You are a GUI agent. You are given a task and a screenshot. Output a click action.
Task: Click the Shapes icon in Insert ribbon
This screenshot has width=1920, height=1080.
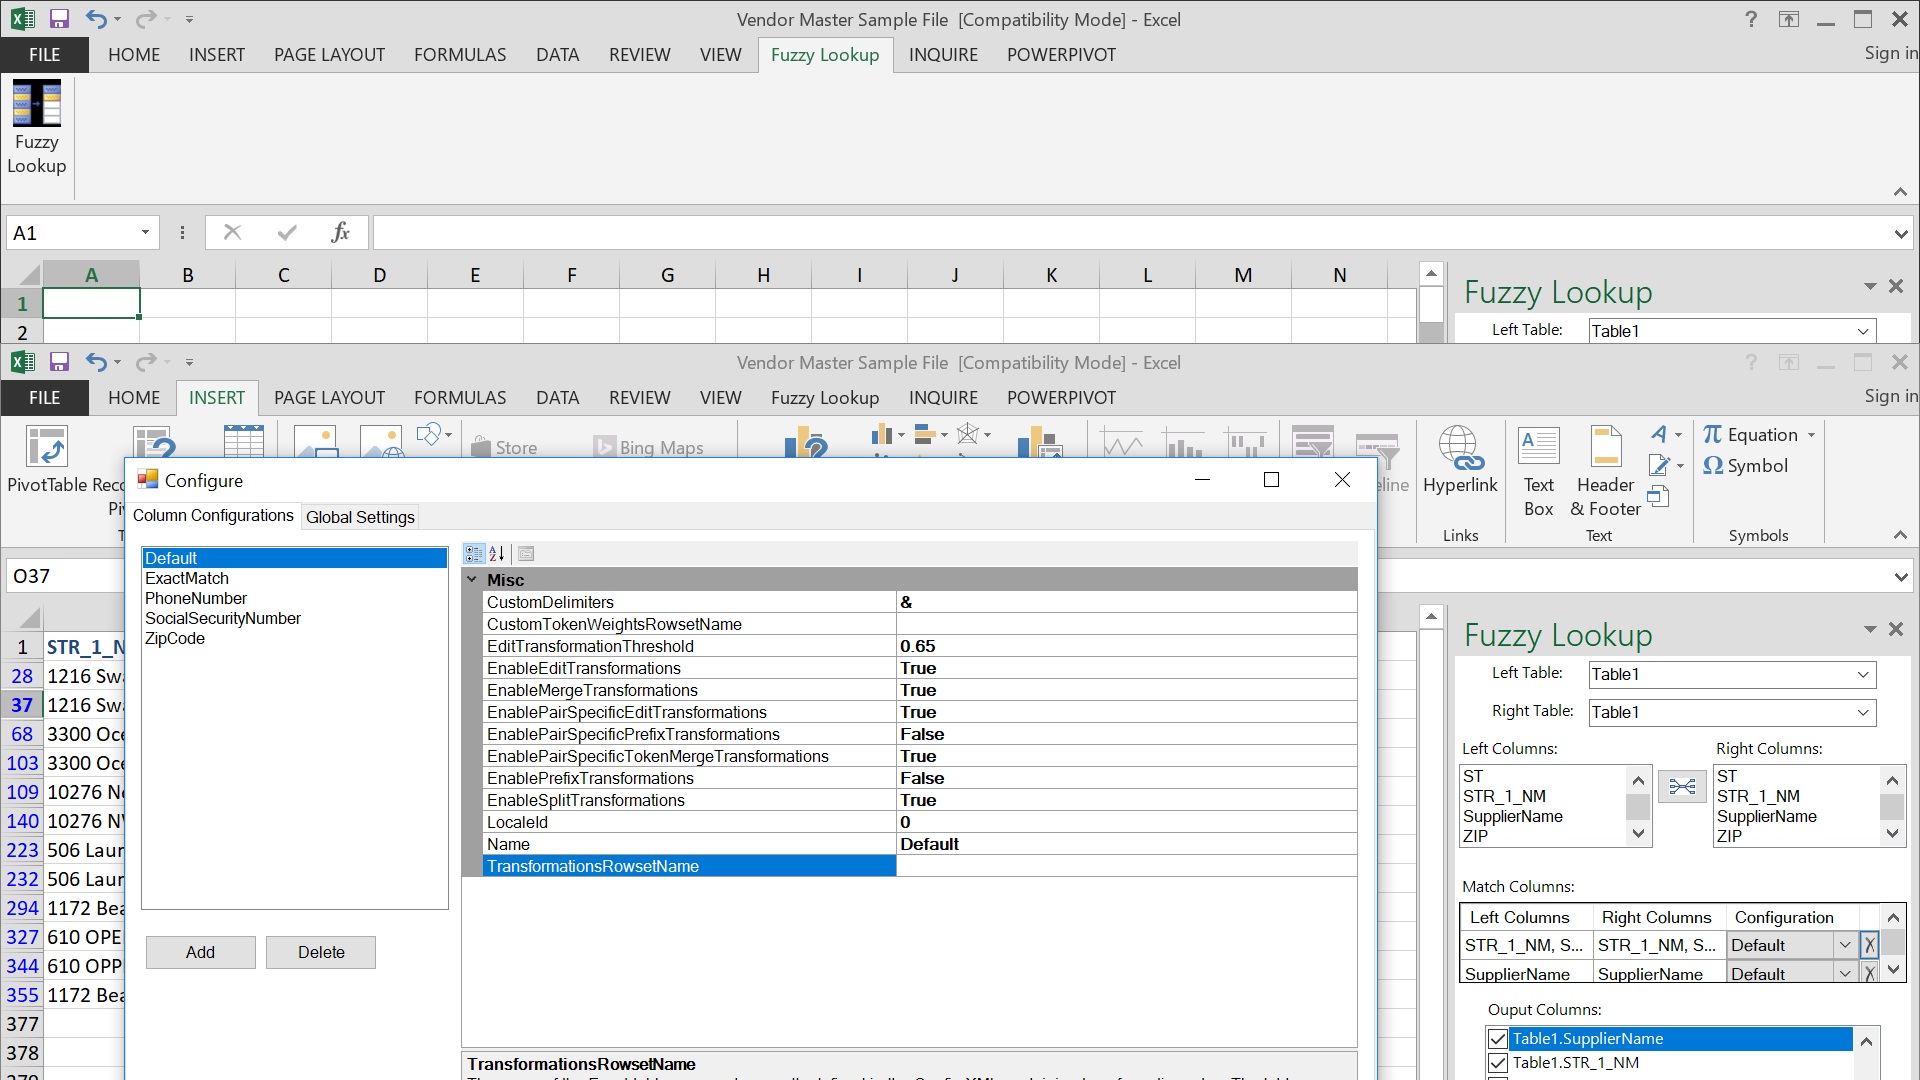click(429, 434)
